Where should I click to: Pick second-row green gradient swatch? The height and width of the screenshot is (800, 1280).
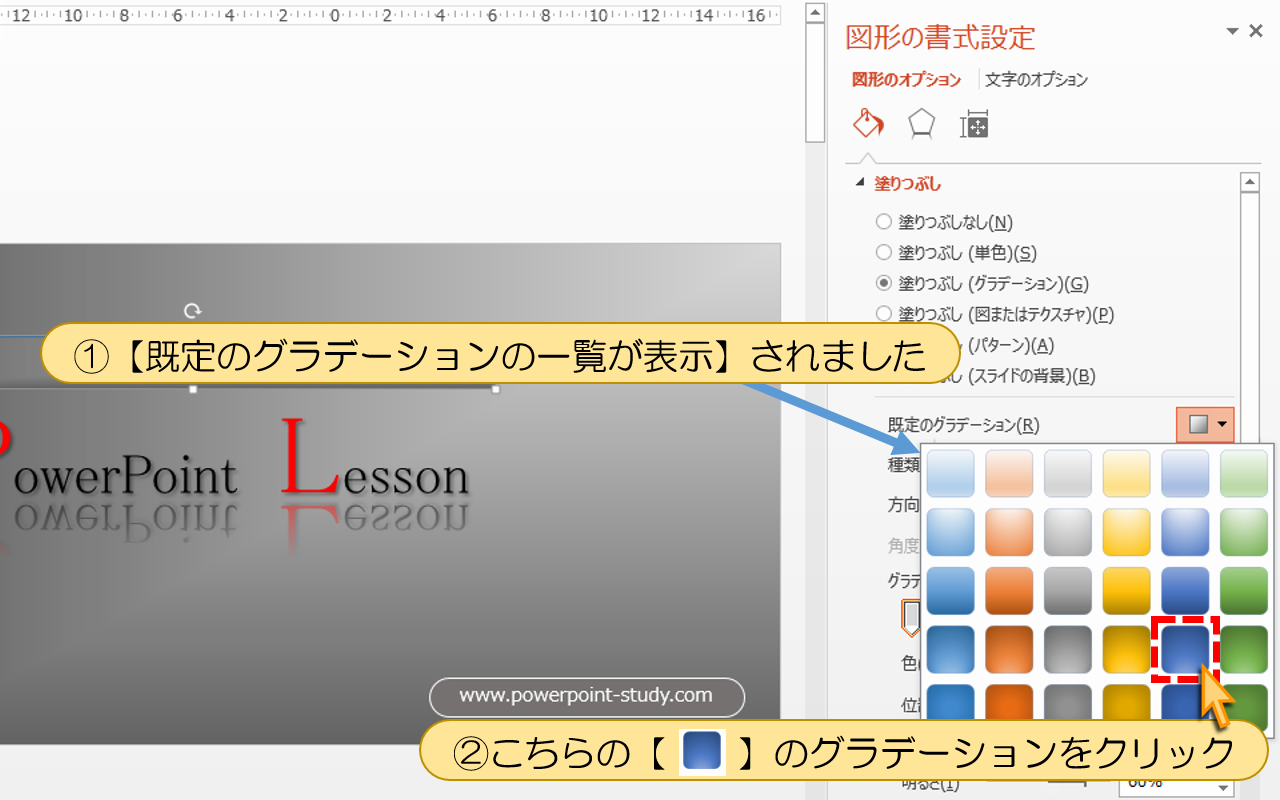pyautogui.click(x=1244, y=532)
